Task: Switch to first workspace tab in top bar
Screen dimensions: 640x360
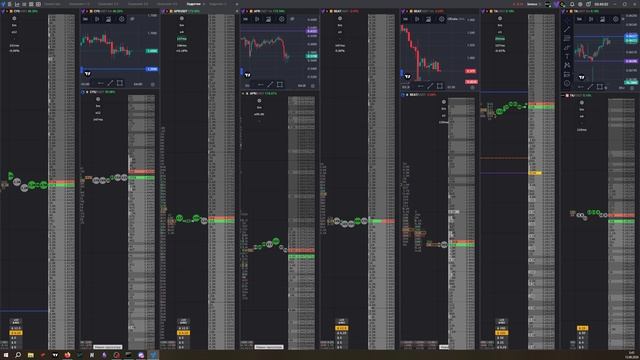Action: click(52, 4)
